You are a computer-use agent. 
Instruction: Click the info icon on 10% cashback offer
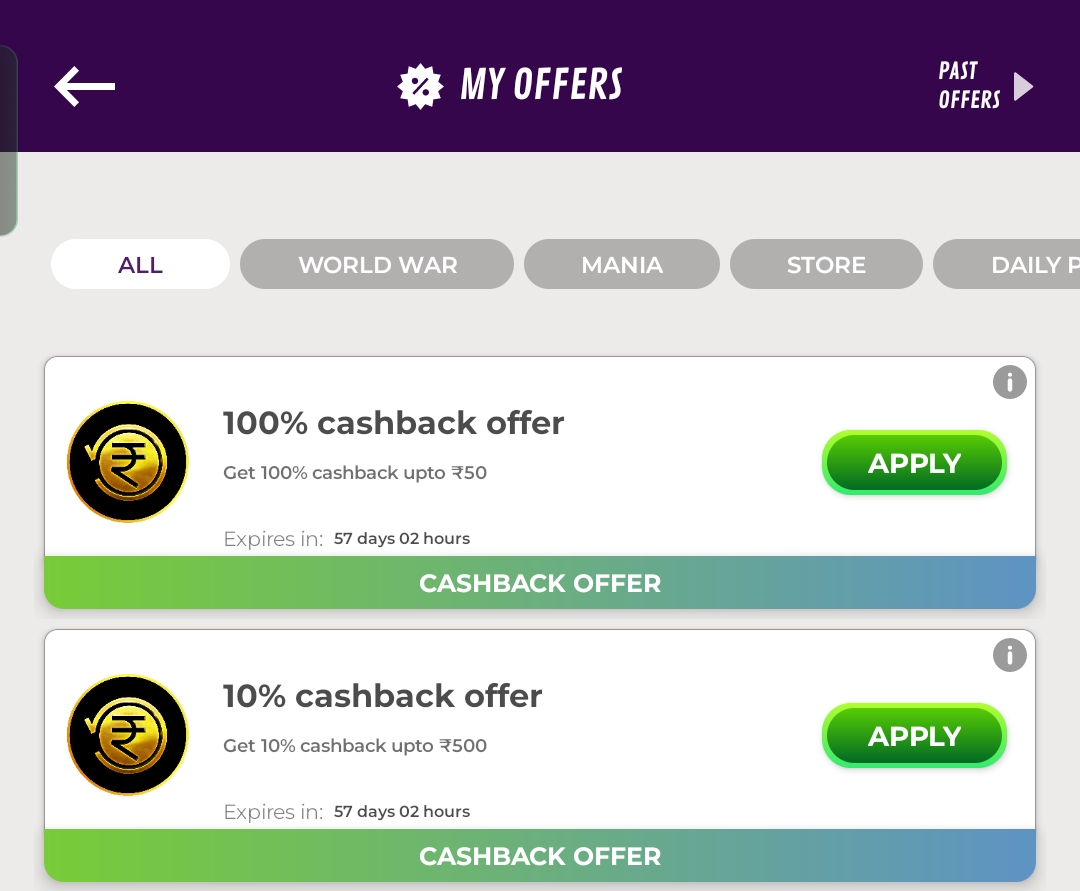[1010, 655]
